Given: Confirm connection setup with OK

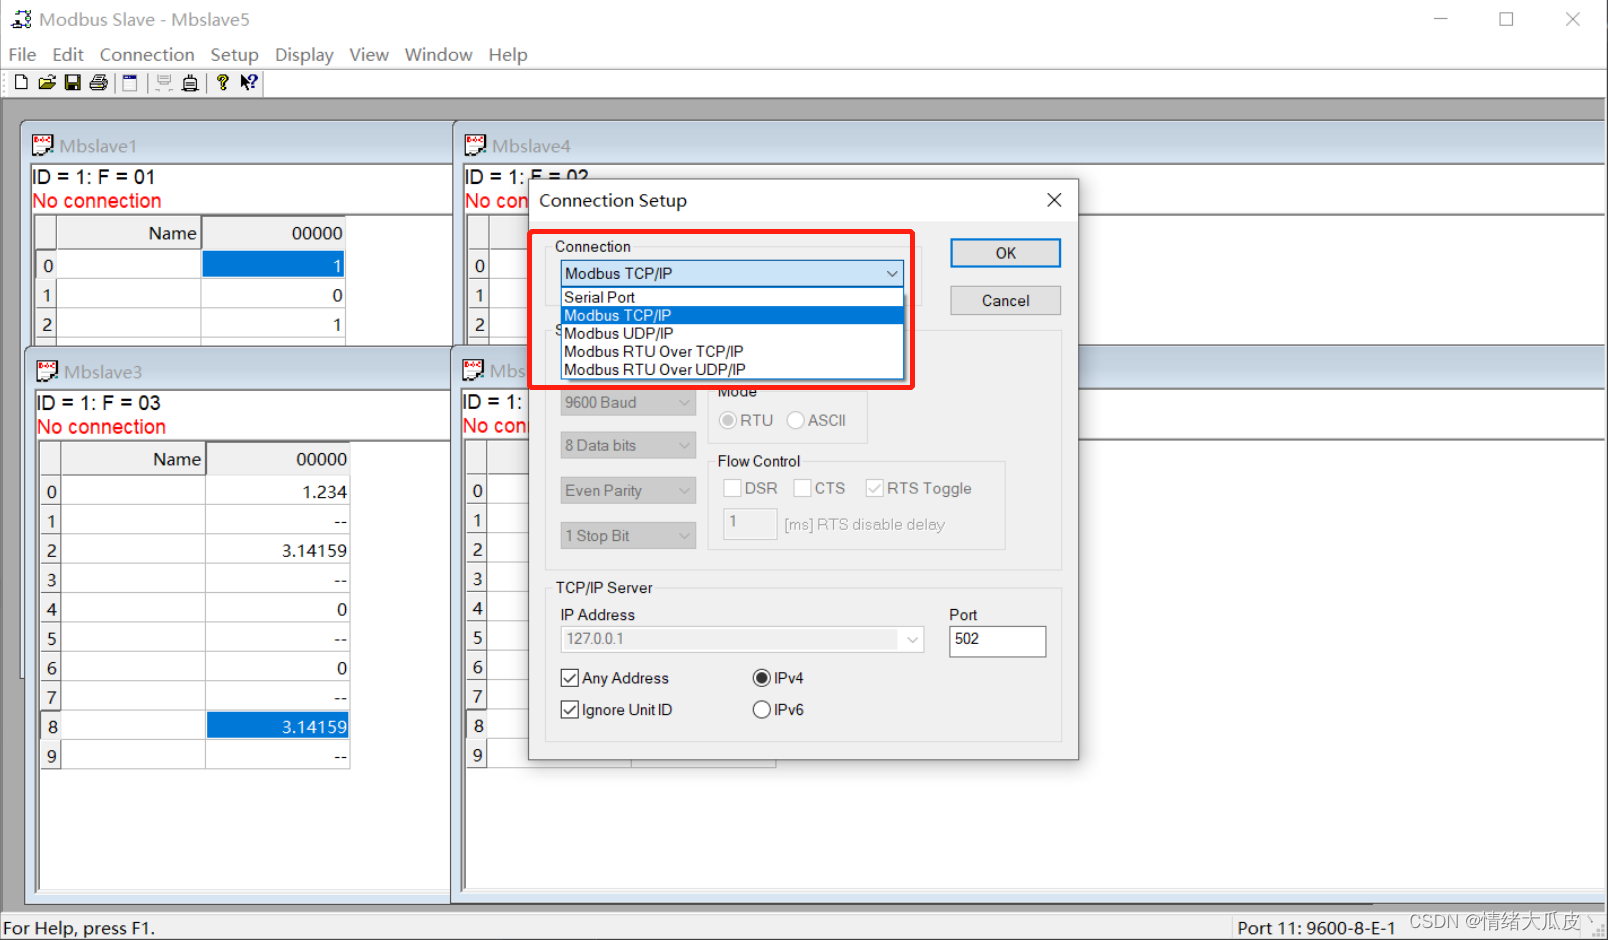Looking at the screenshot, I should 1005,253.
